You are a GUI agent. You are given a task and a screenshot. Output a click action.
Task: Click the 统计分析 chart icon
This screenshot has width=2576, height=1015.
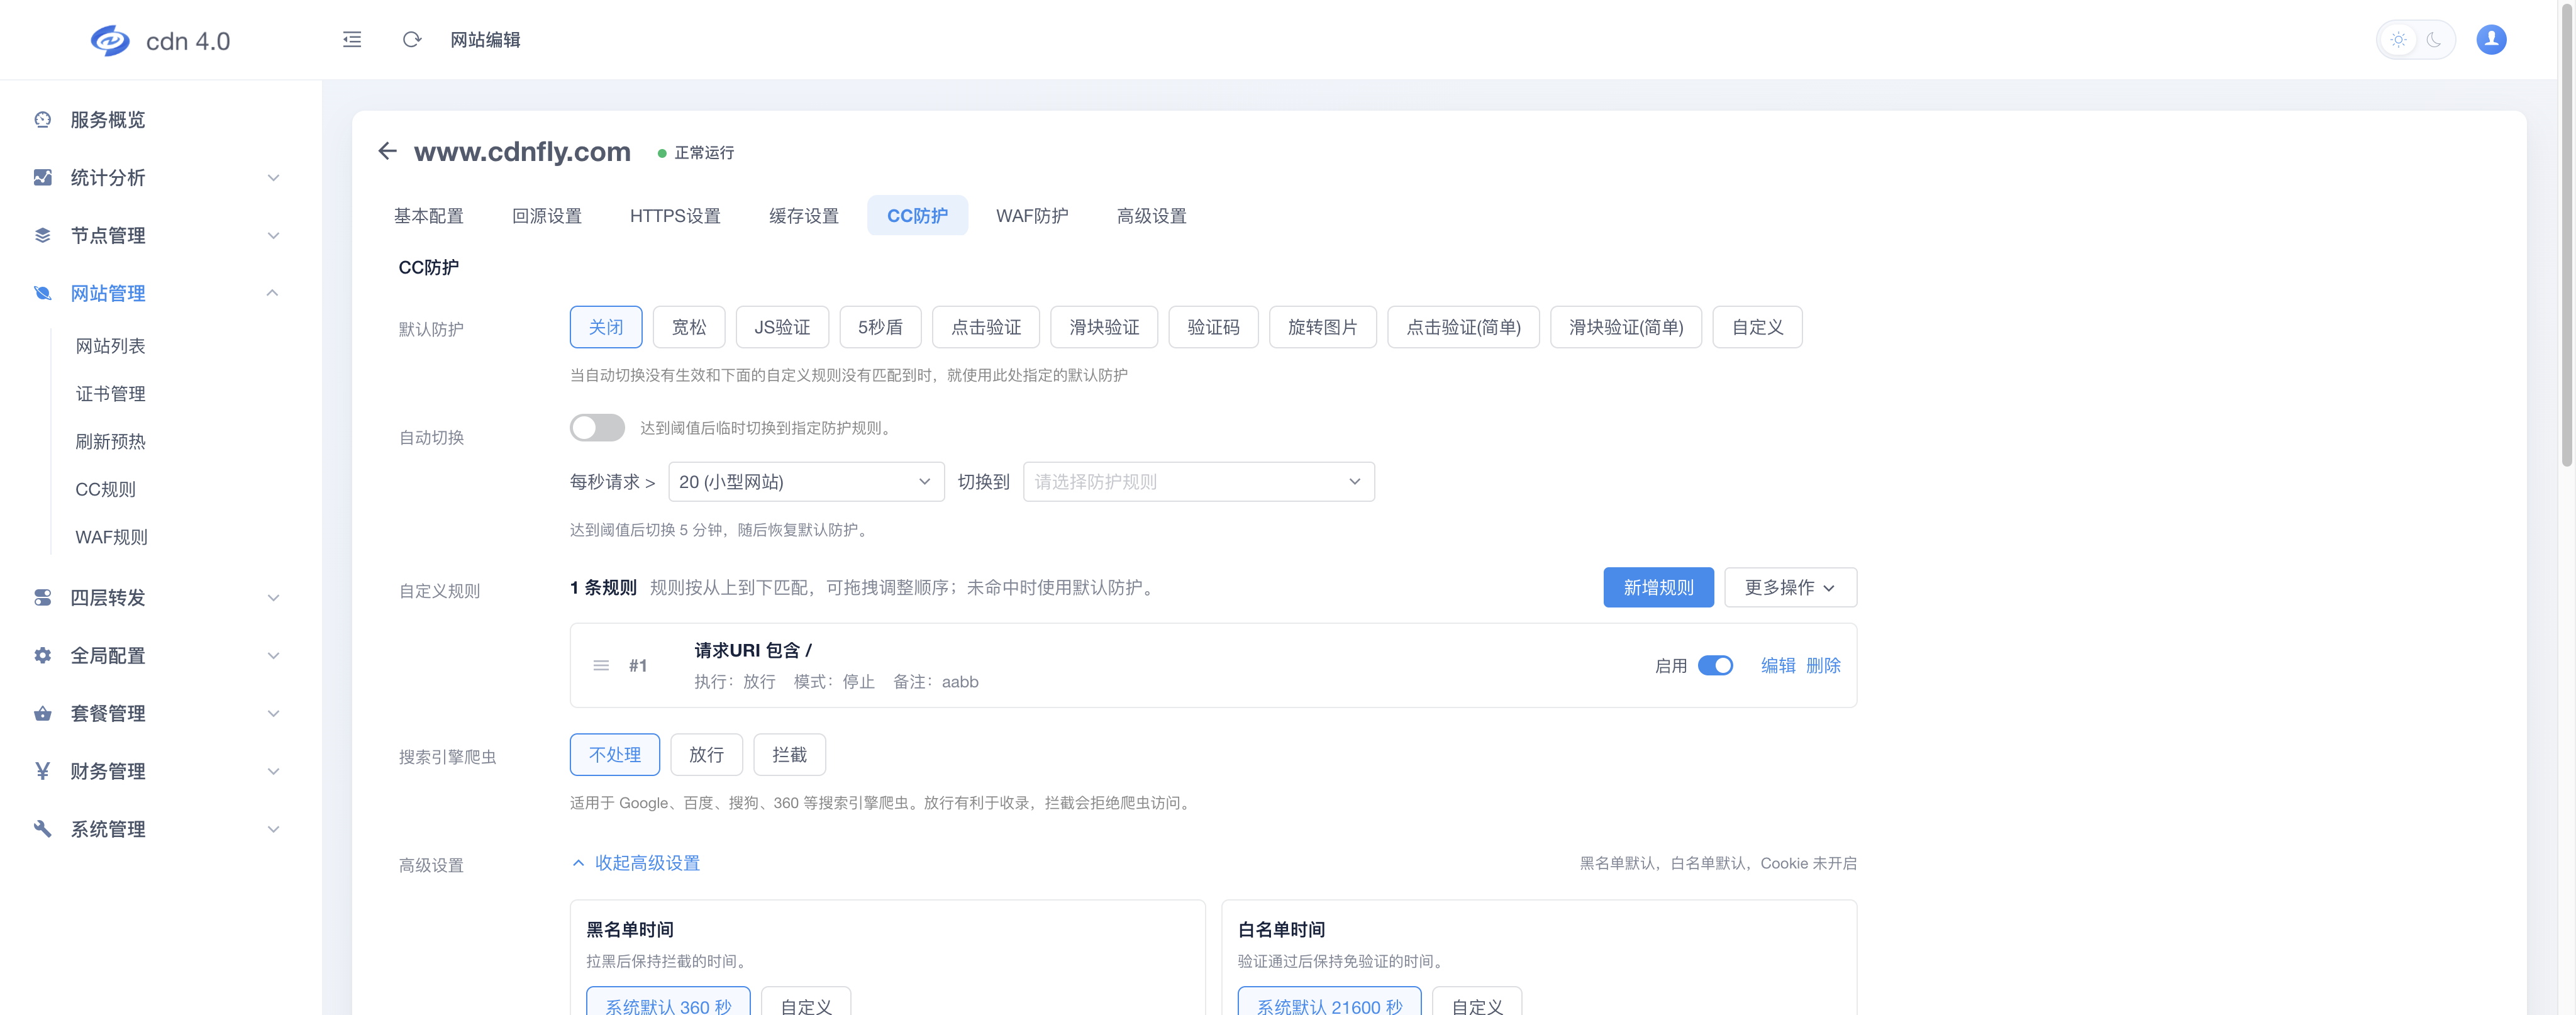click(42, 178)
